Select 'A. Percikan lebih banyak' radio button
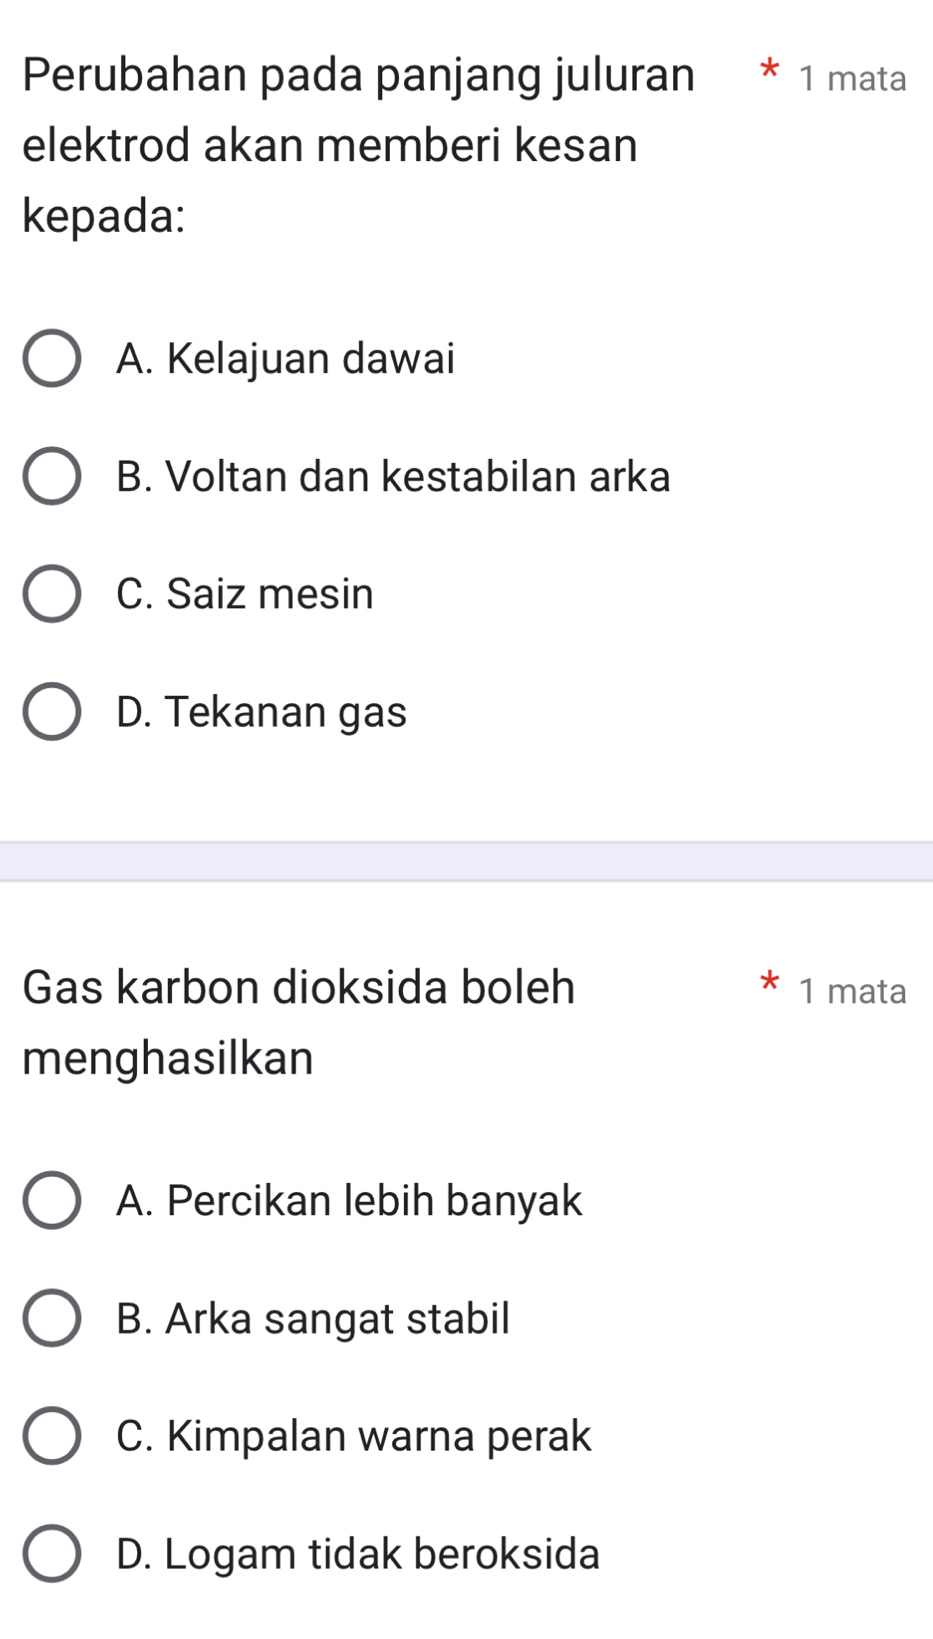This screenshot has width=933, height=1639. [x=52, y=1200]
